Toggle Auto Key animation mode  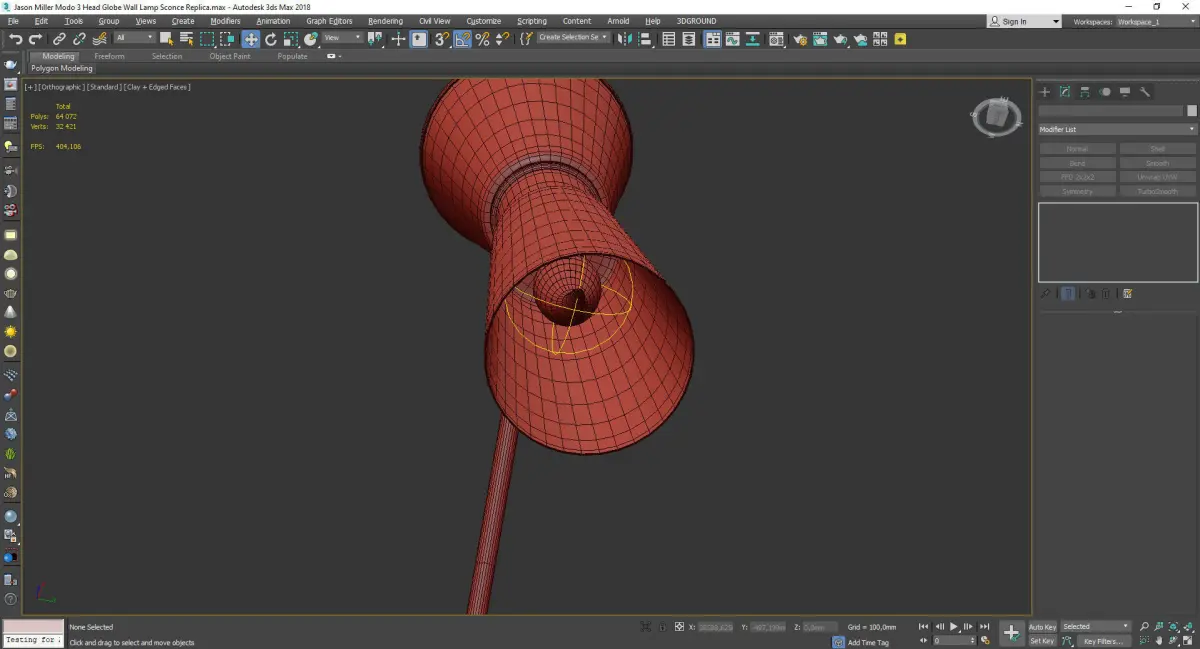click(x=1042, y=627)
